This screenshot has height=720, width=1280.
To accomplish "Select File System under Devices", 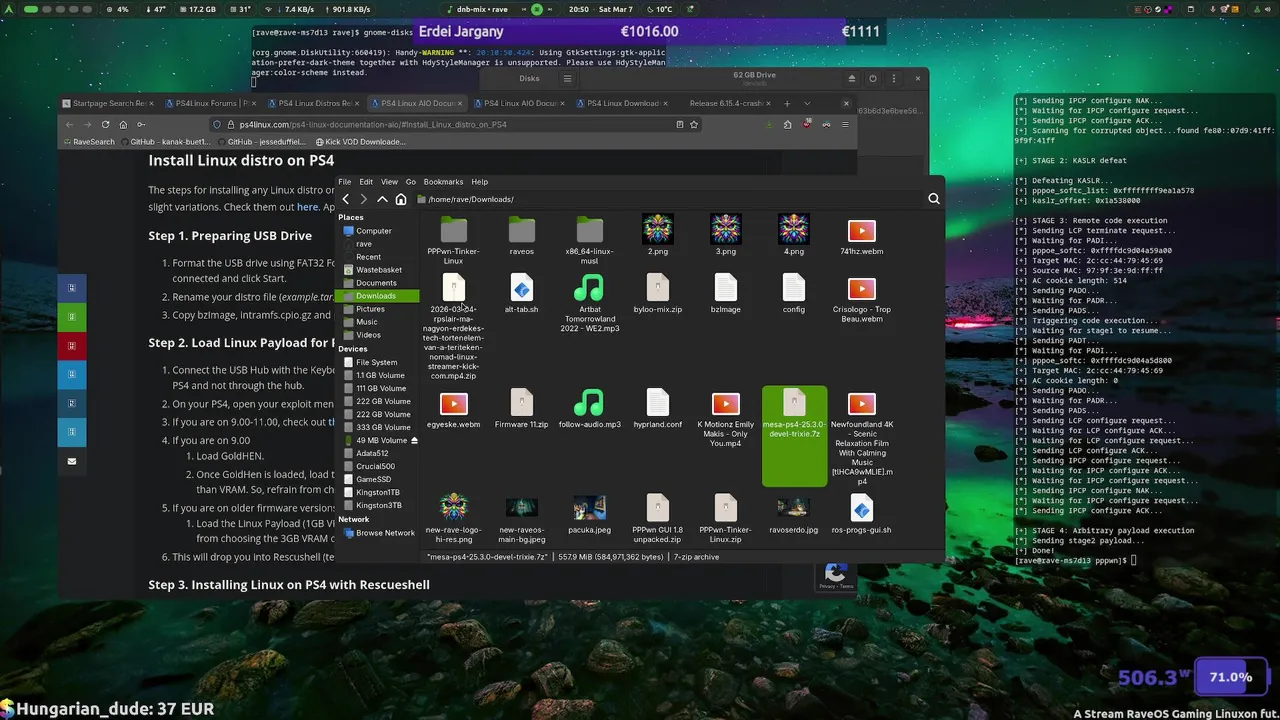I will tap(376, 362).
